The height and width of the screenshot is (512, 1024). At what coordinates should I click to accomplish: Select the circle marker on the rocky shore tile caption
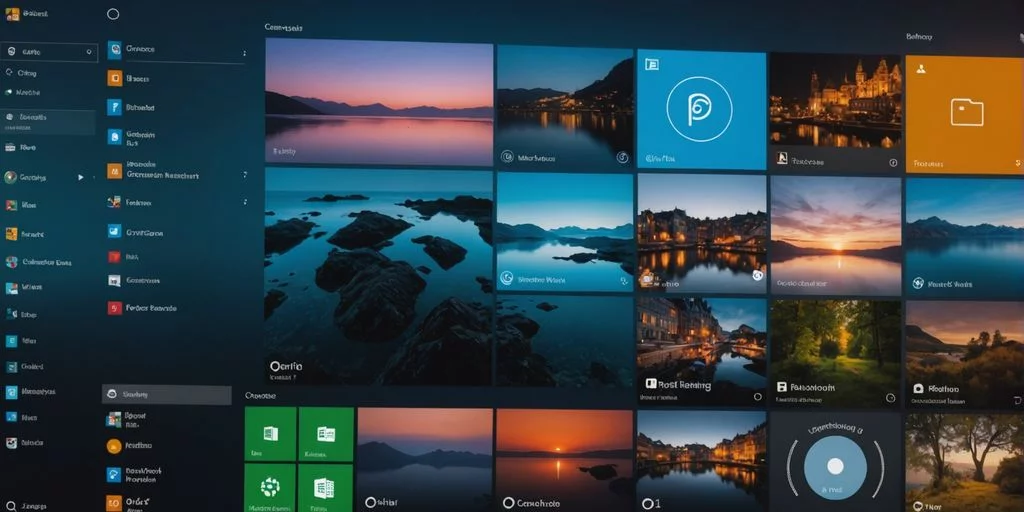pos(276,366)
